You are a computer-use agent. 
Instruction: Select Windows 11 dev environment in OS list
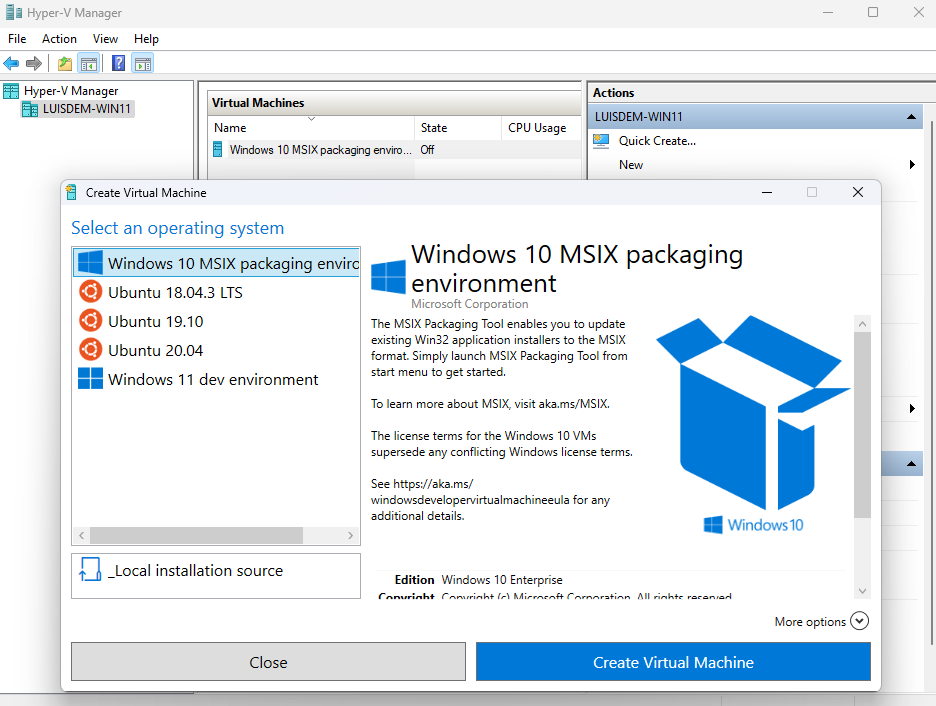217,379
